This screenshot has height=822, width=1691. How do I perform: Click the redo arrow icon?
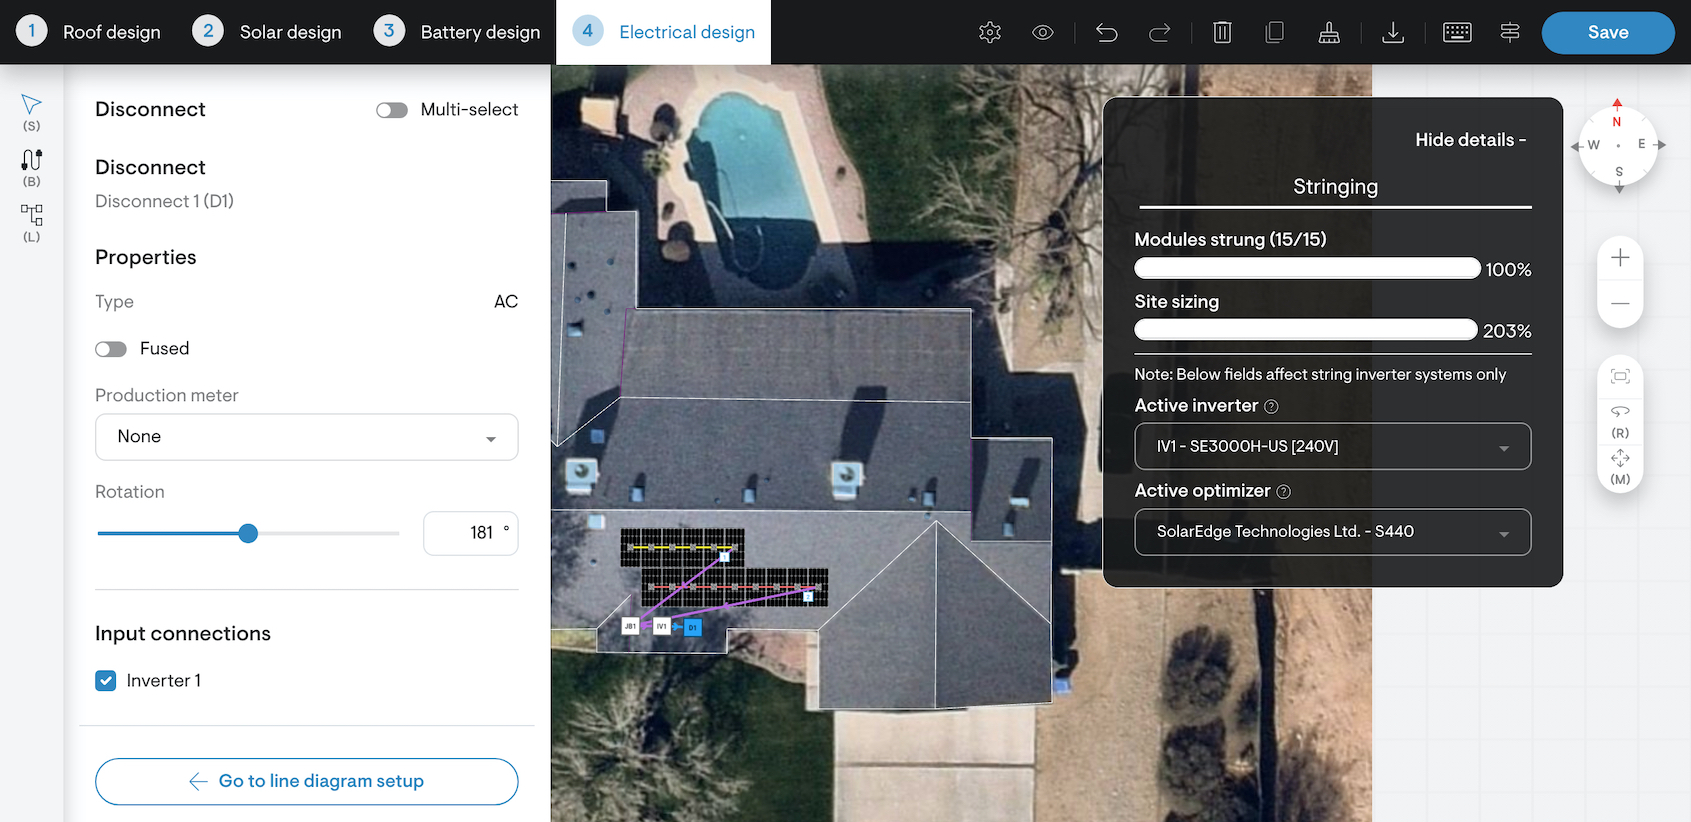pos(1159,32)
